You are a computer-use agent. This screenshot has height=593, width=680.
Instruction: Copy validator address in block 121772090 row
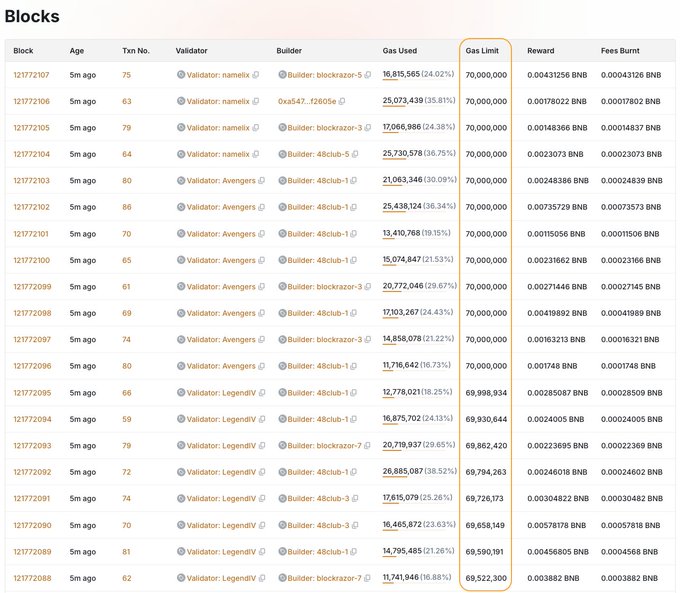click(262, 525)
